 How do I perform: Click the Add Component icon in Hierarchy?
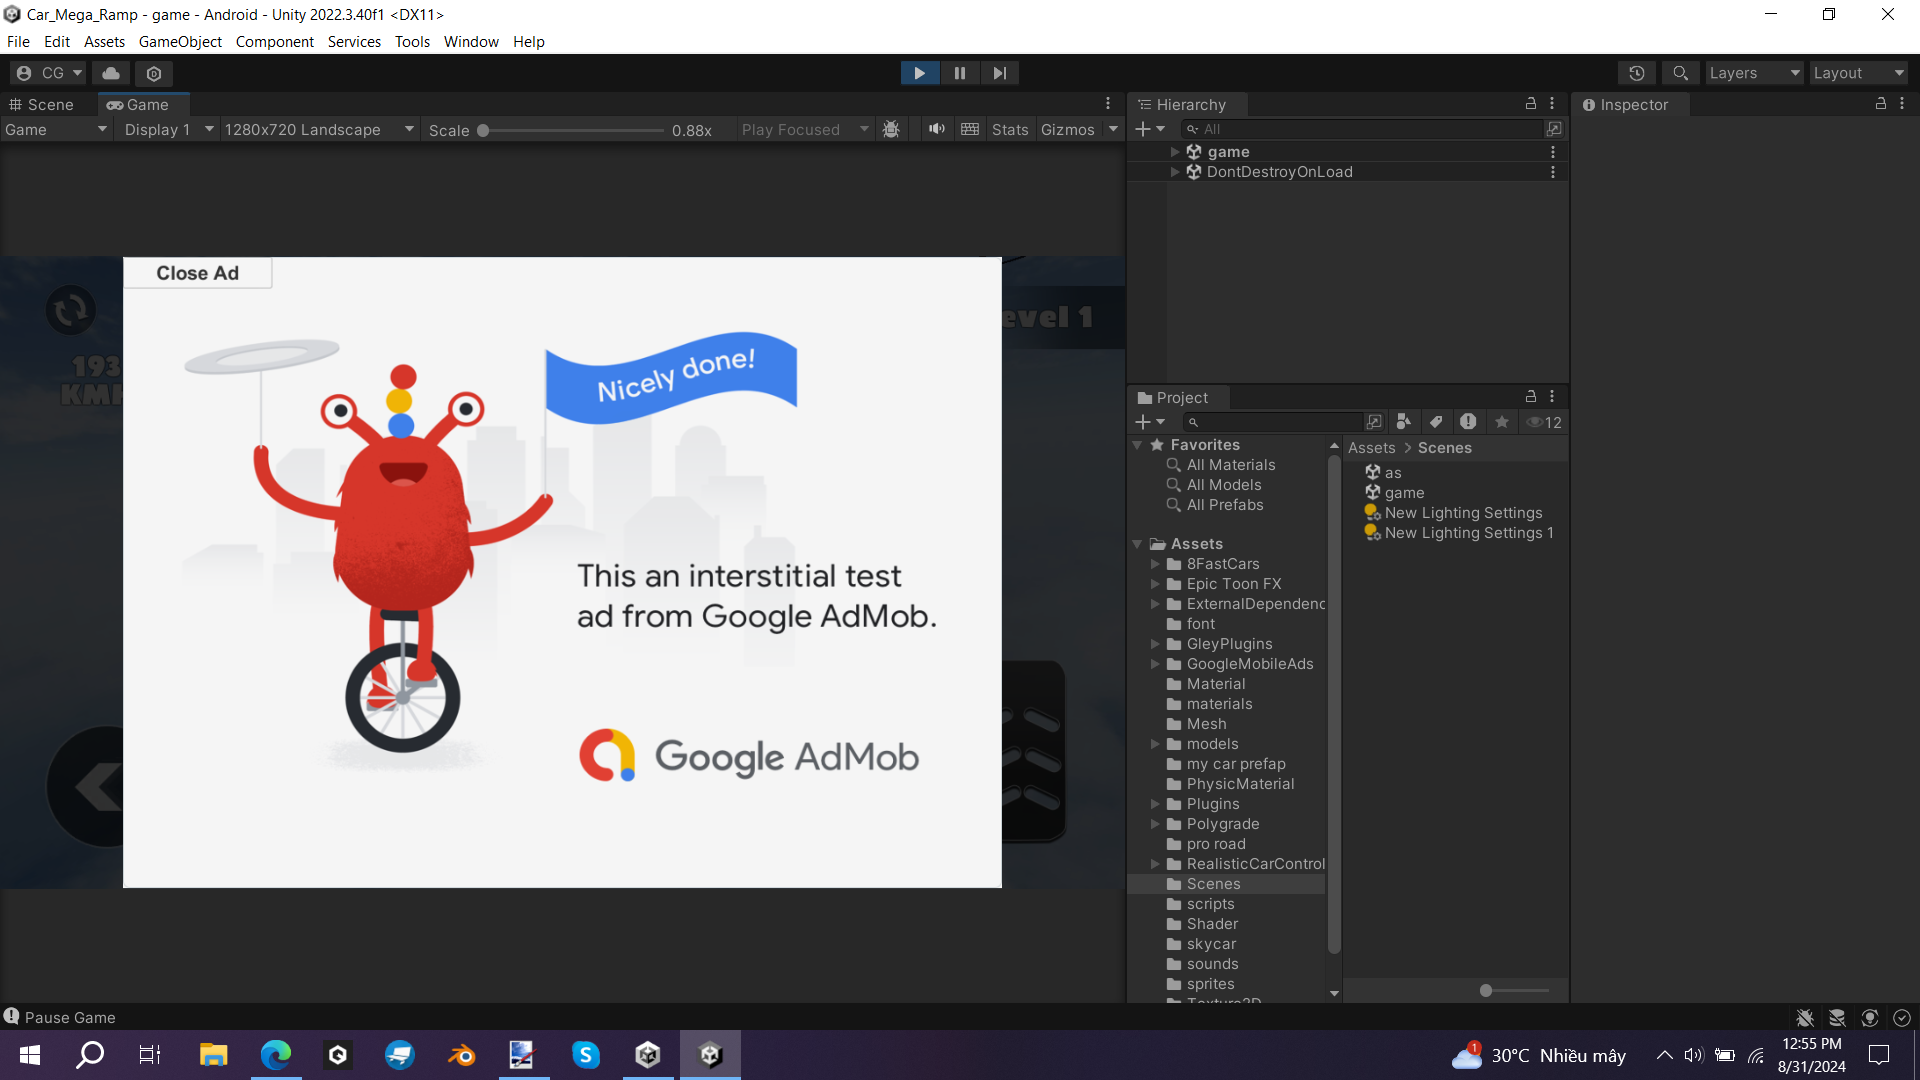[x=1143, y=128]
